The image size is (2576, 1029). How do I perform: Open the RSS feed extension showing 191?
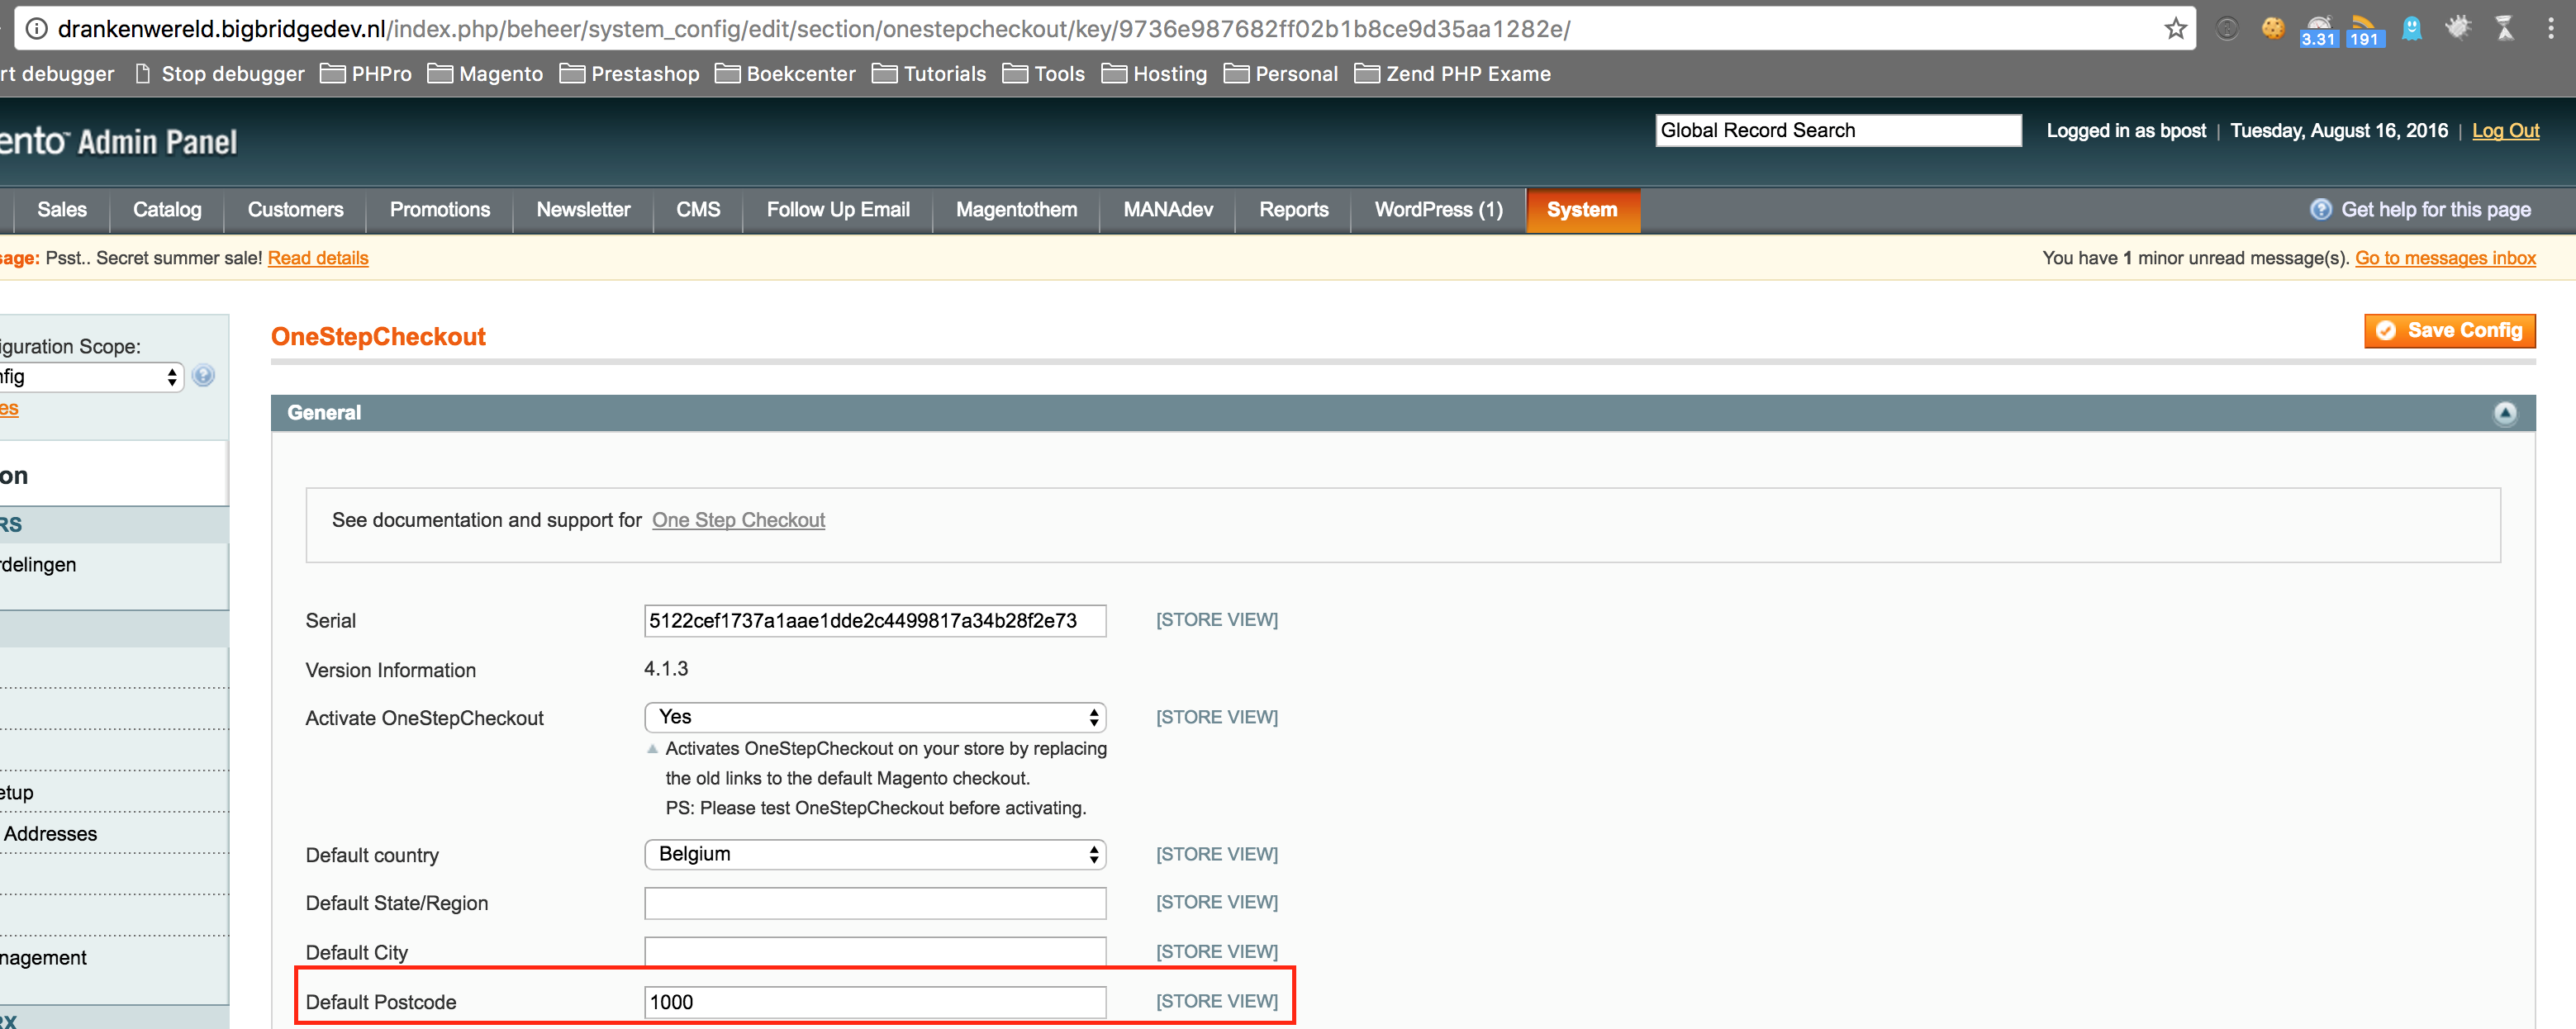pyautogui.click(x=2364, y=30)
